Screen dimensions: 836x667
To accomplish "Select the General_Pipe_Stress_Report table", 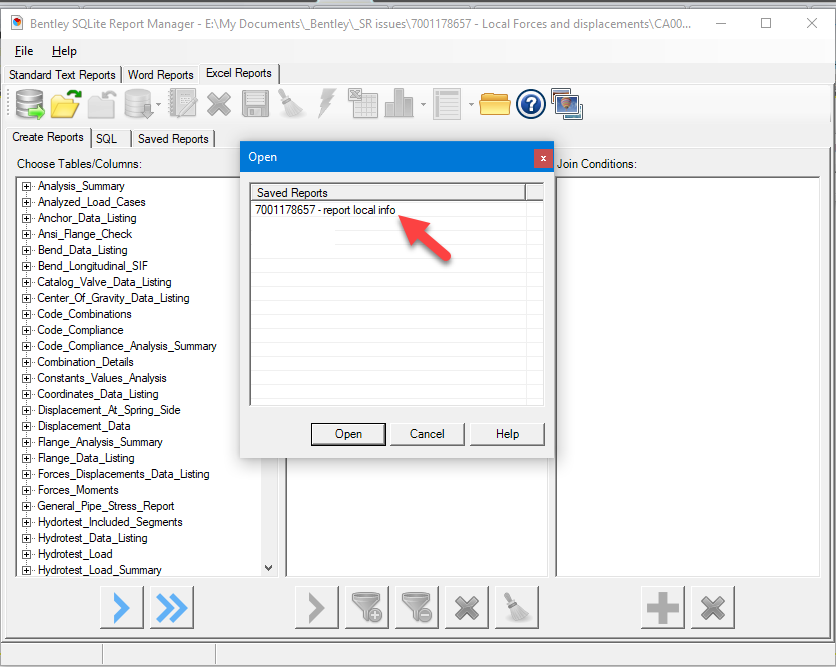I will [106, 506].
